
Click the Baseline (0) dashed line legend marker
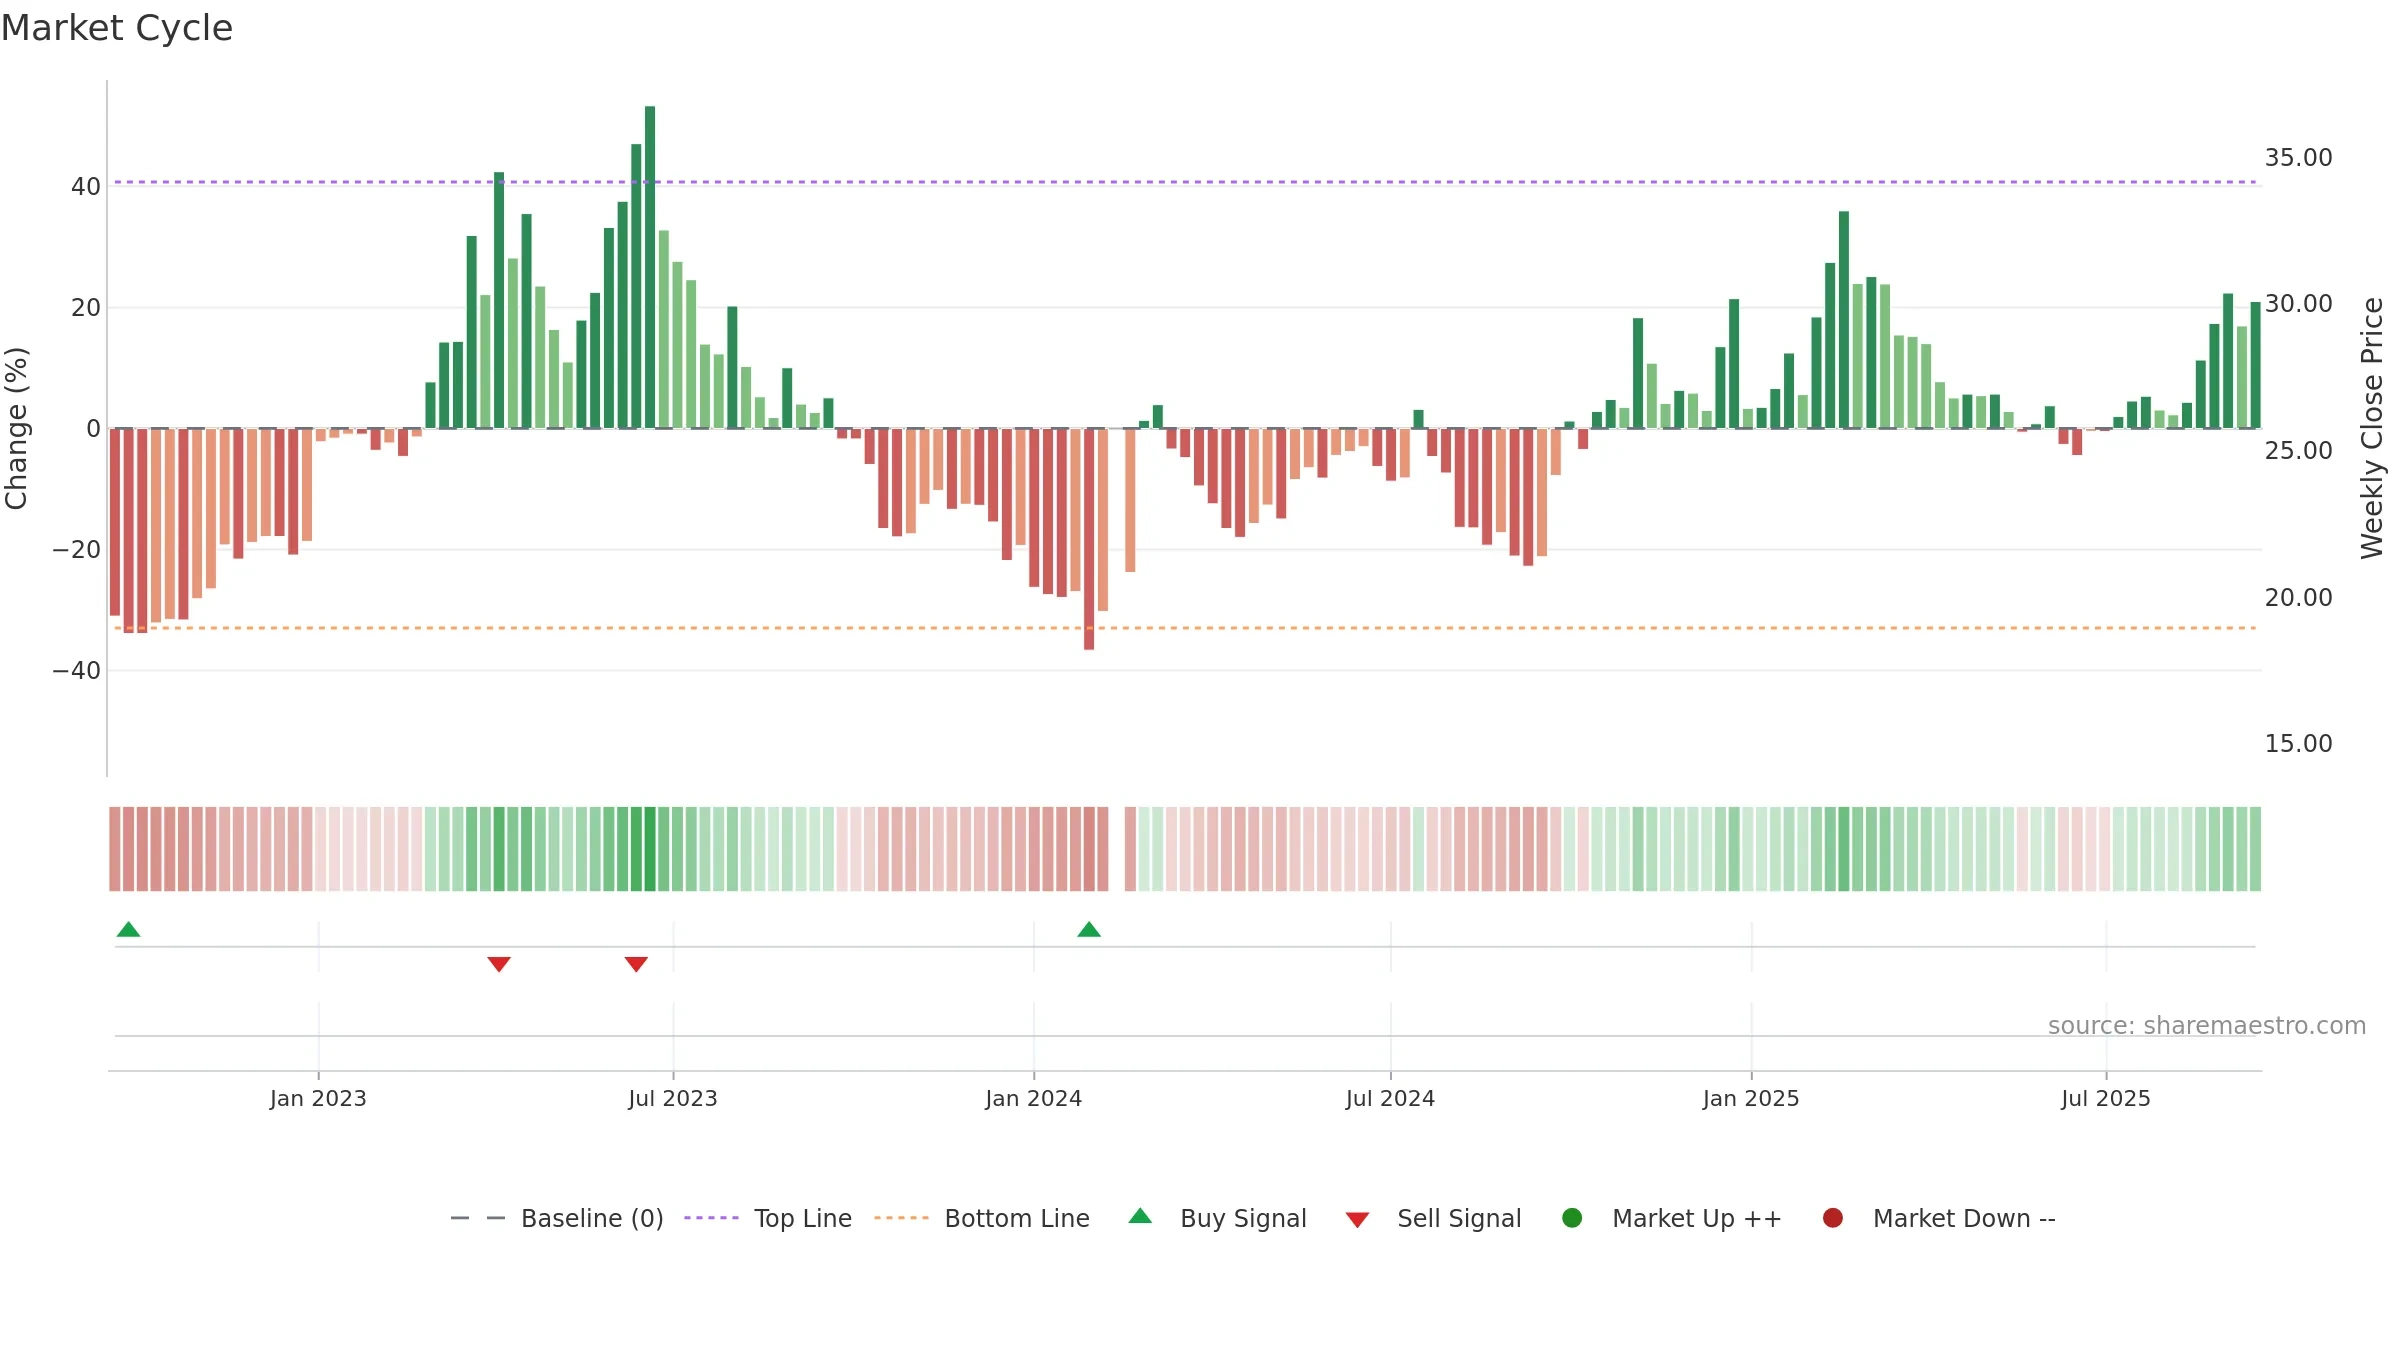[x=478, y=1218]
